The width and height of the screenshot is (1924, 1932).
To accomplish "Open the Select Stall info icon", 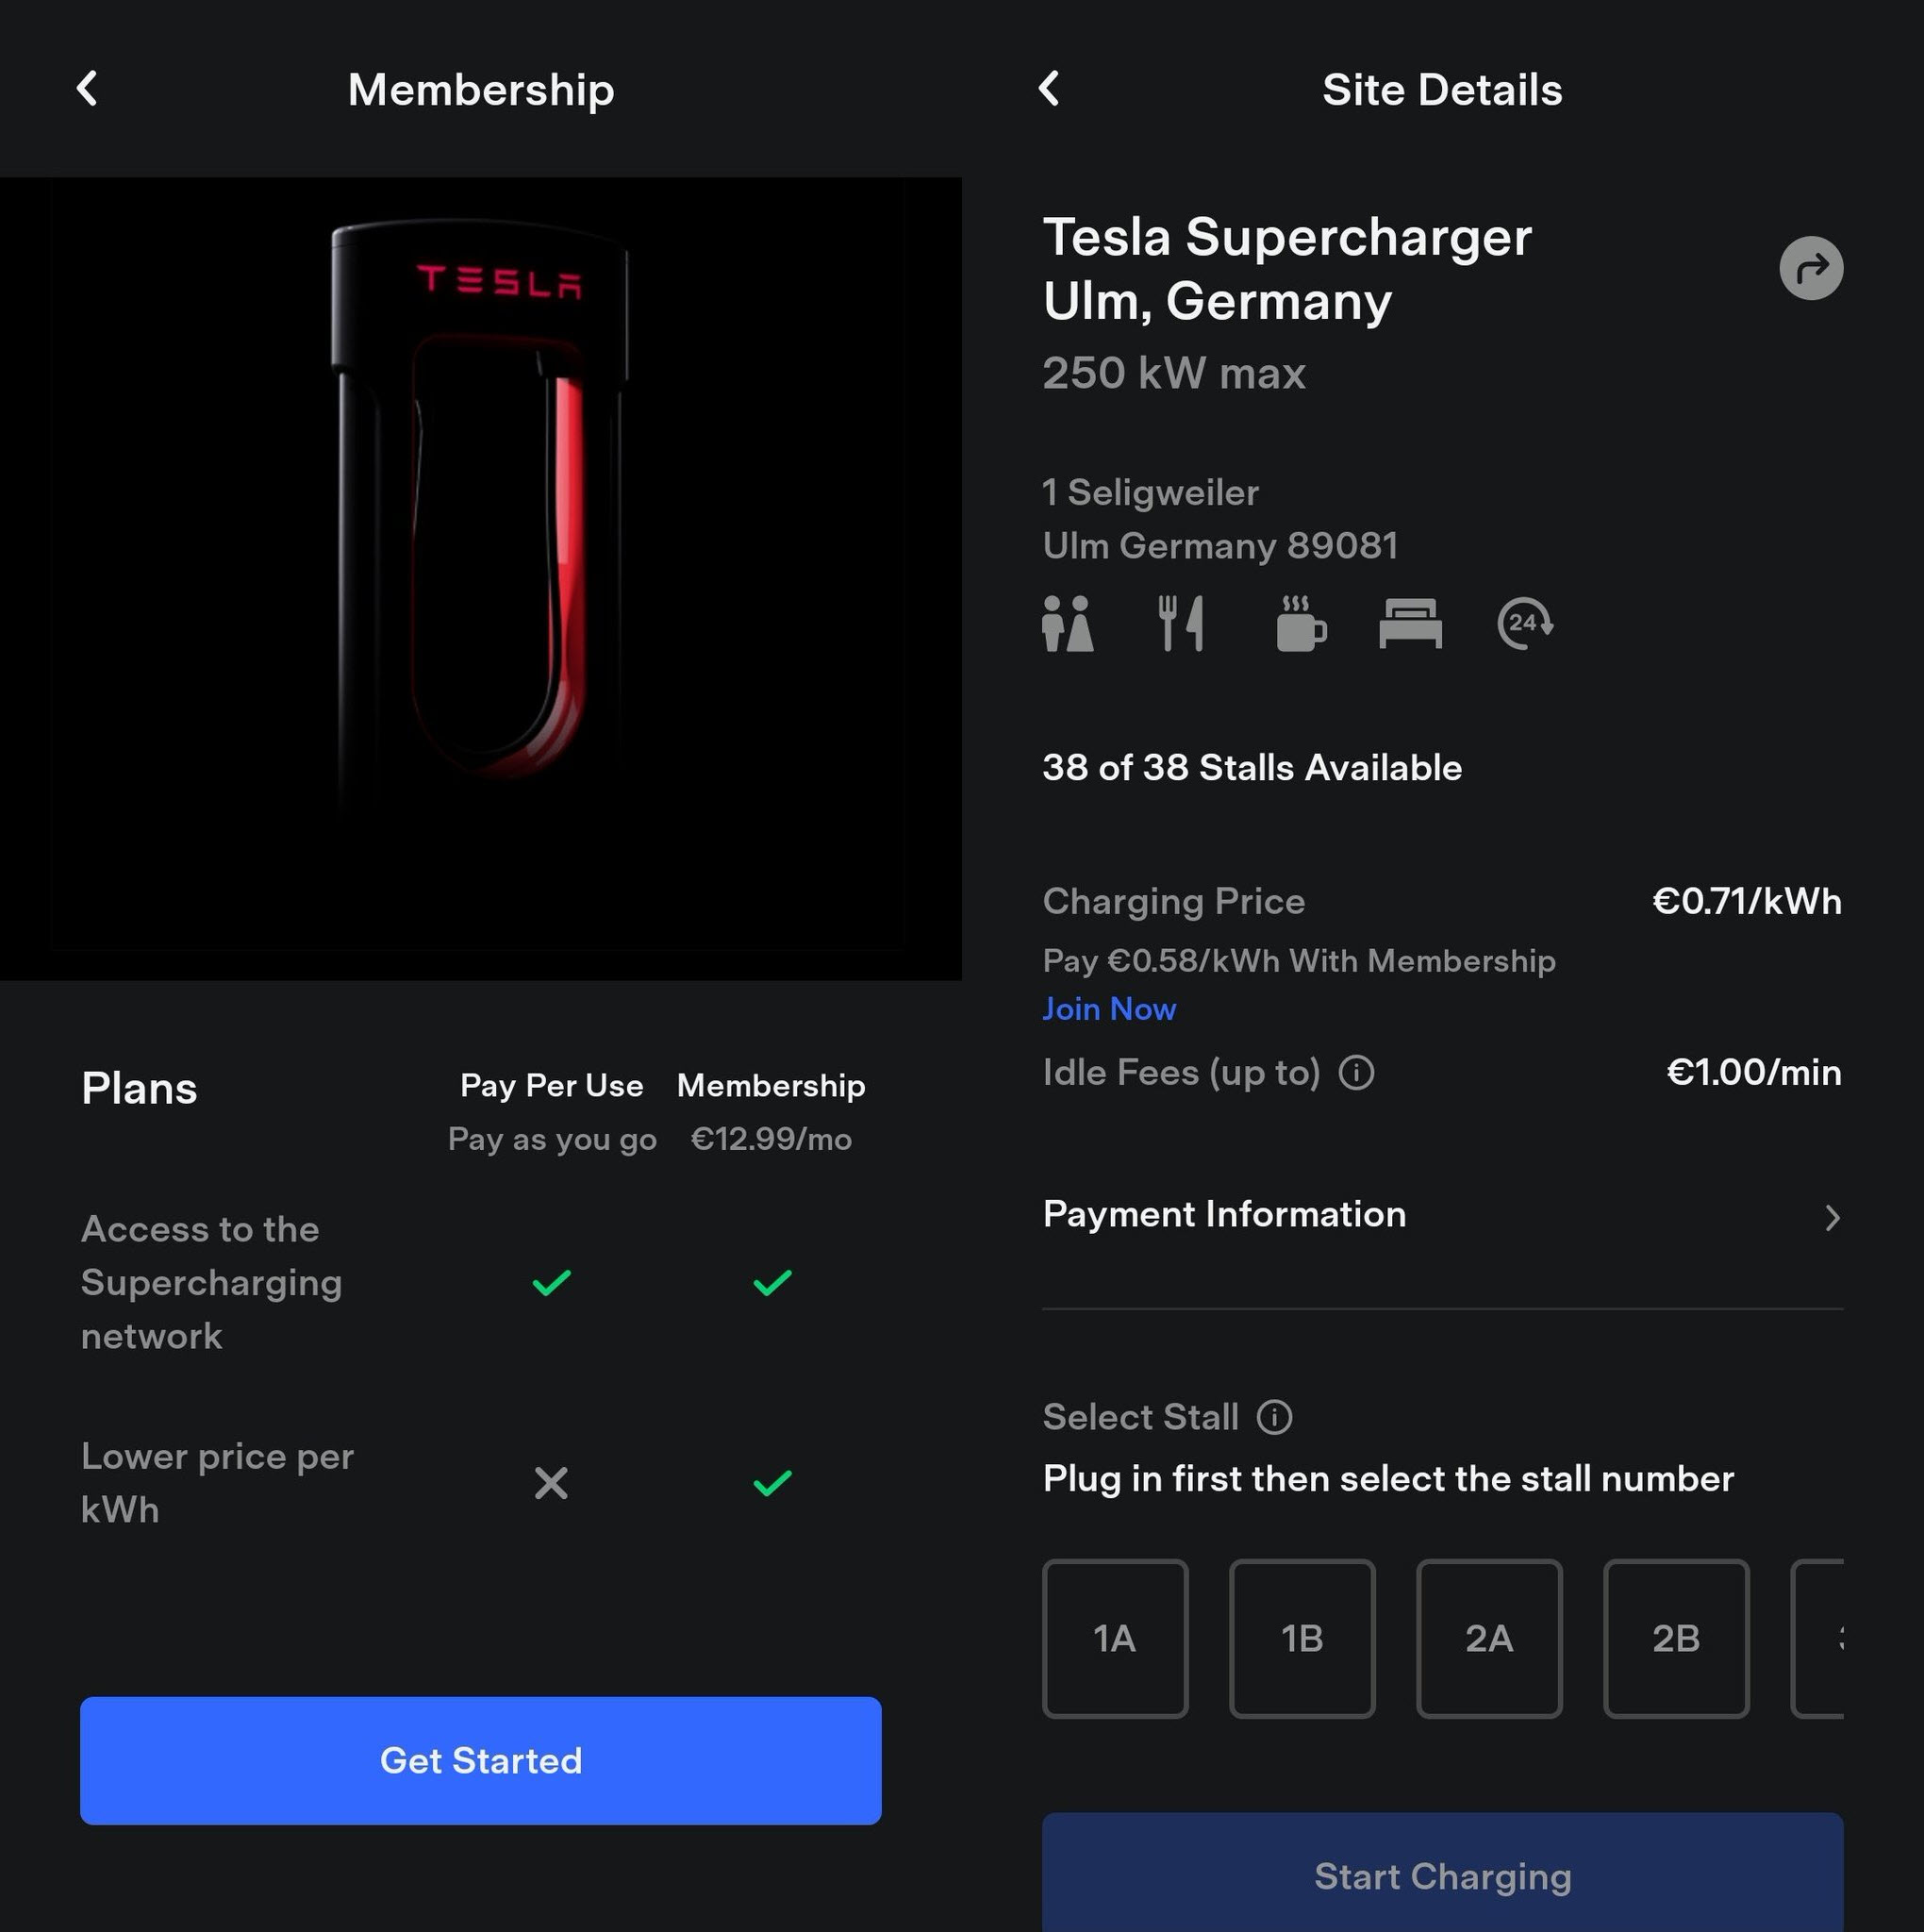I will pyautogui.click(x=1274, y=1417).
